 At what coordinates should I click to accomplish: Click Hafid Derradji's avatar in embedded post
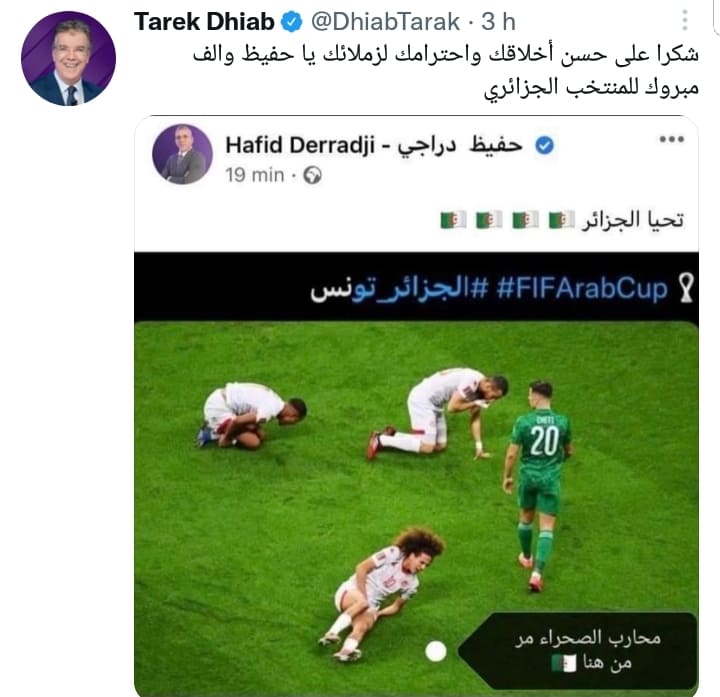[182, 154]
